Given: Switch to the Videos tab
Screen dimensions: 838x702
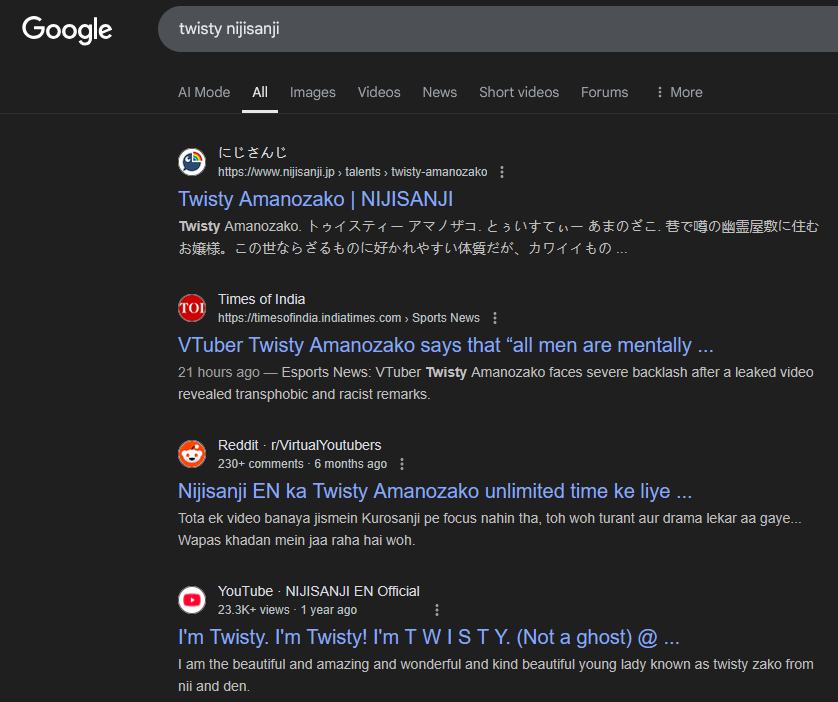Looking at the screenshot, I should (379, 92).
